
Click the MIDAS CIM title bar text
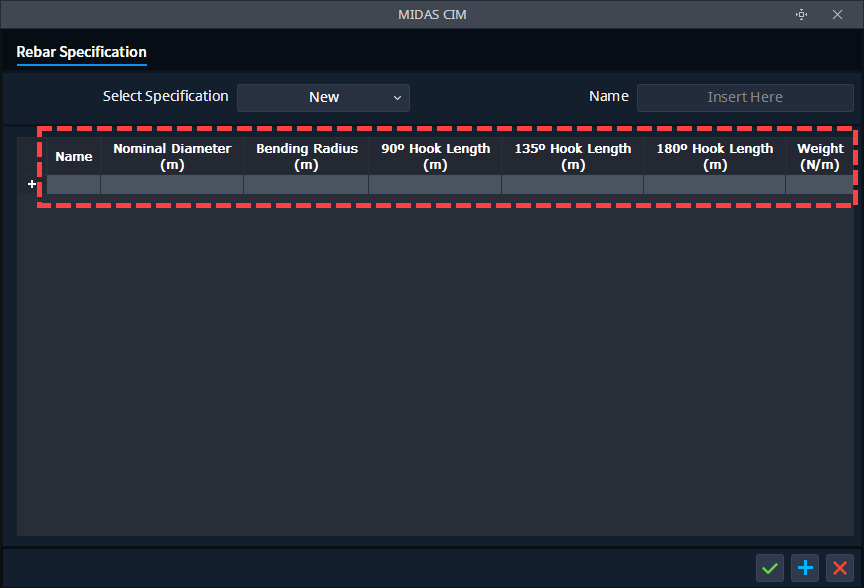click(x=432, y=14)
